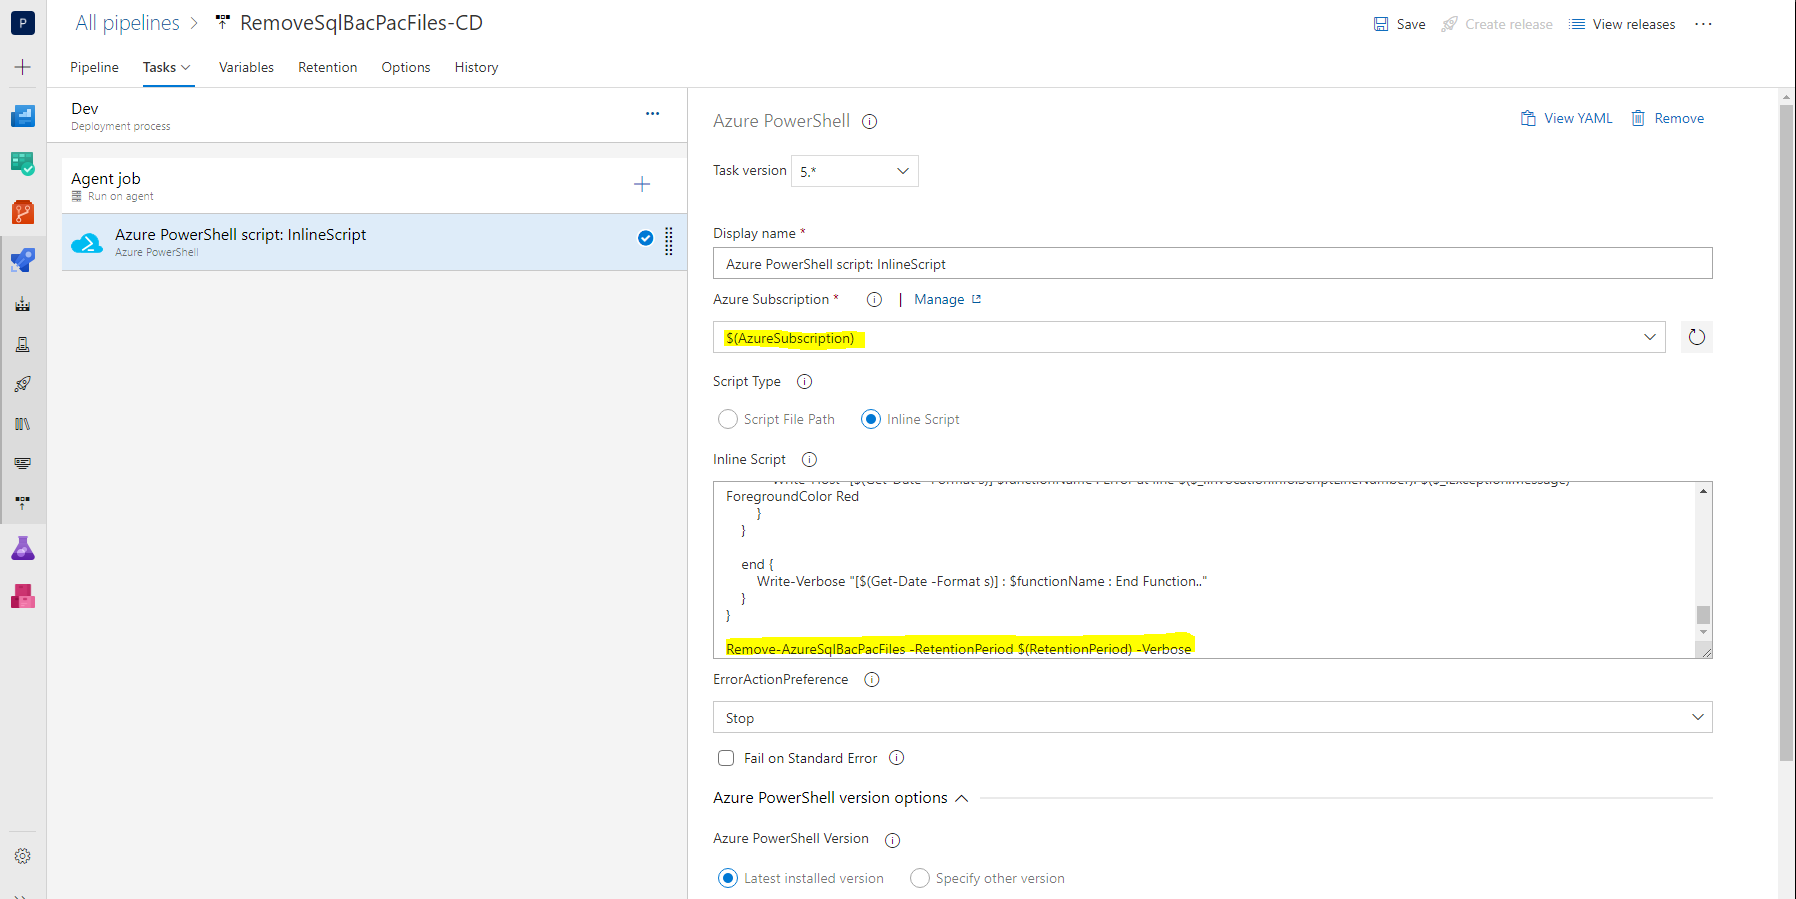1796x899 pixels.
Task: Click the Inline Script scrollbar thumb
Action: coord(1703,614)
